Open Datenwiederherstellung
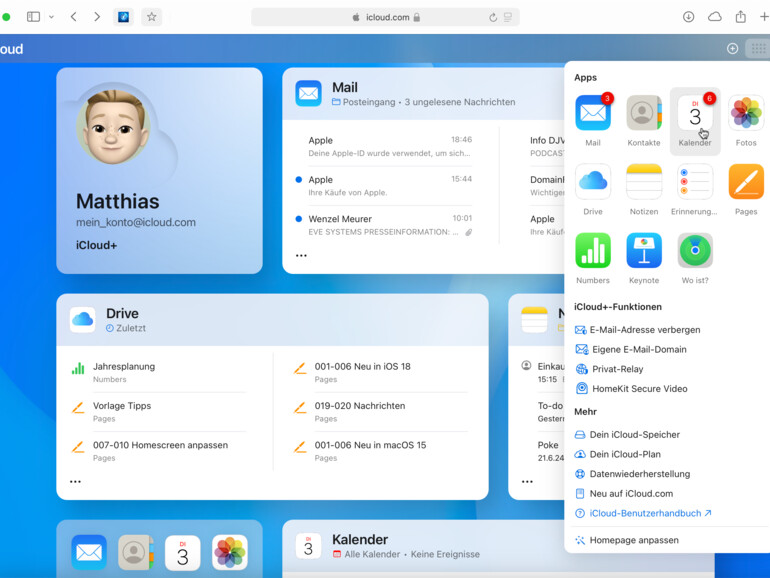 tap(632, 474)
